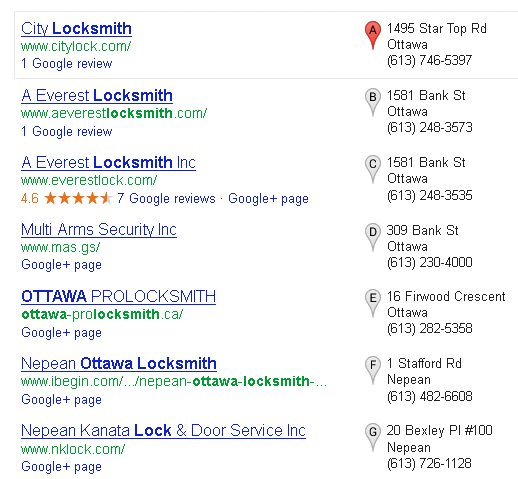Open City Locksmith's 1 Google review

pos(67,63)
